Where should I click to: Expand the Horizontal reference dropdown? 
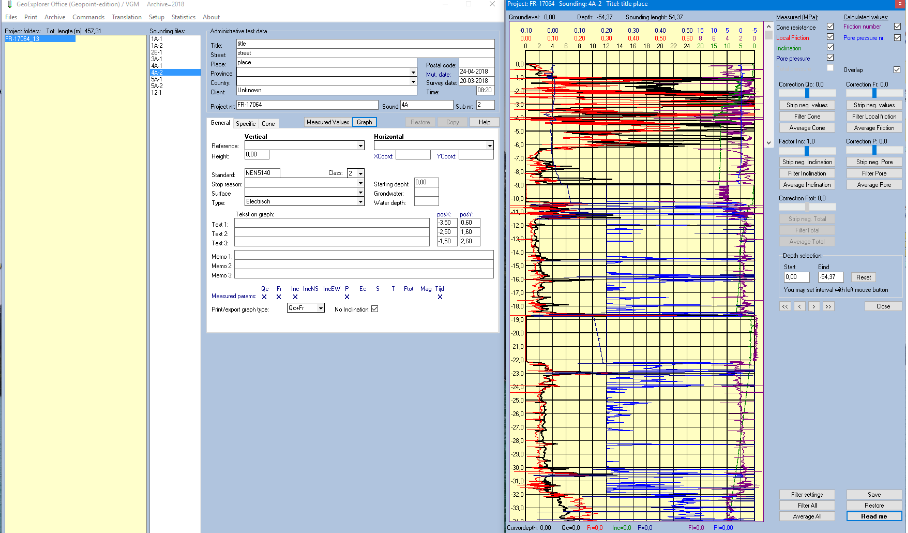[x=489, y=145]
